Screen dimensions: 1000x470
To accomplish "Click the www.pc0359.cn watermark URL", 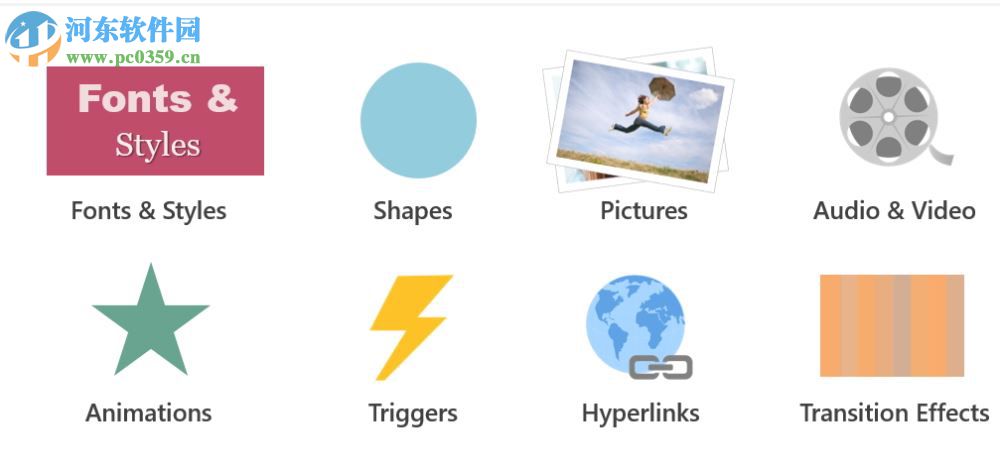I will coord(133,57).
